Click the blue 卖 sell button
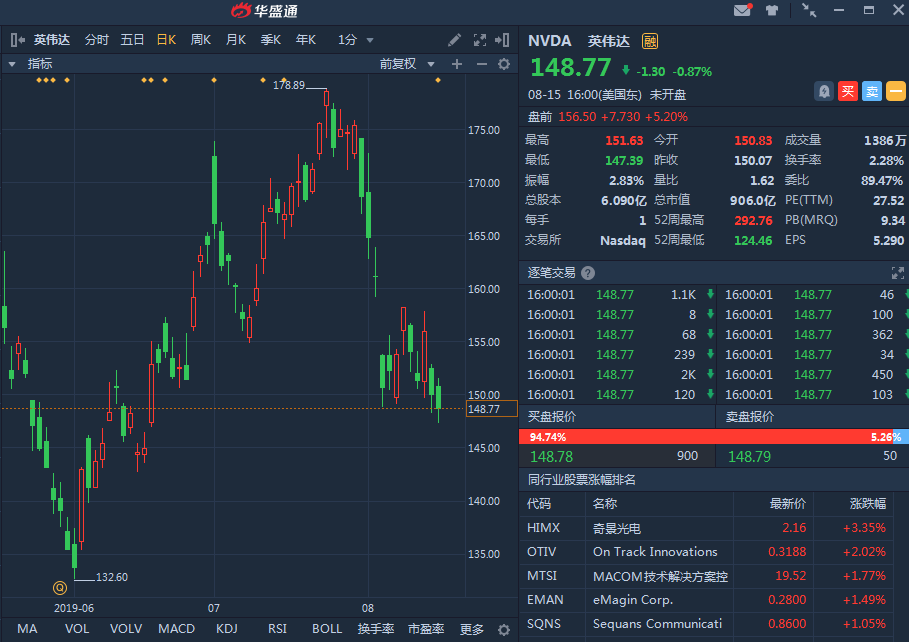909x642 pixels. 871,91
